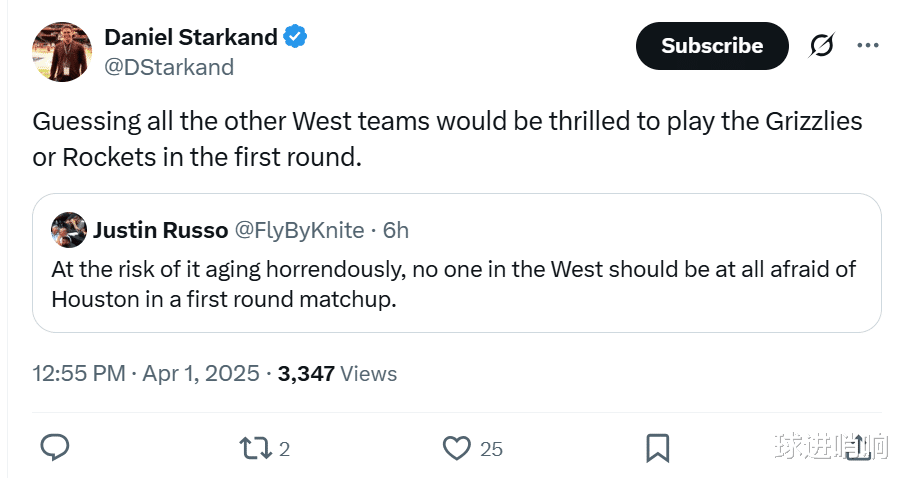904x478 pixels.
Task: Click the Daniel Starkand display name
Action: pos(190,38)
